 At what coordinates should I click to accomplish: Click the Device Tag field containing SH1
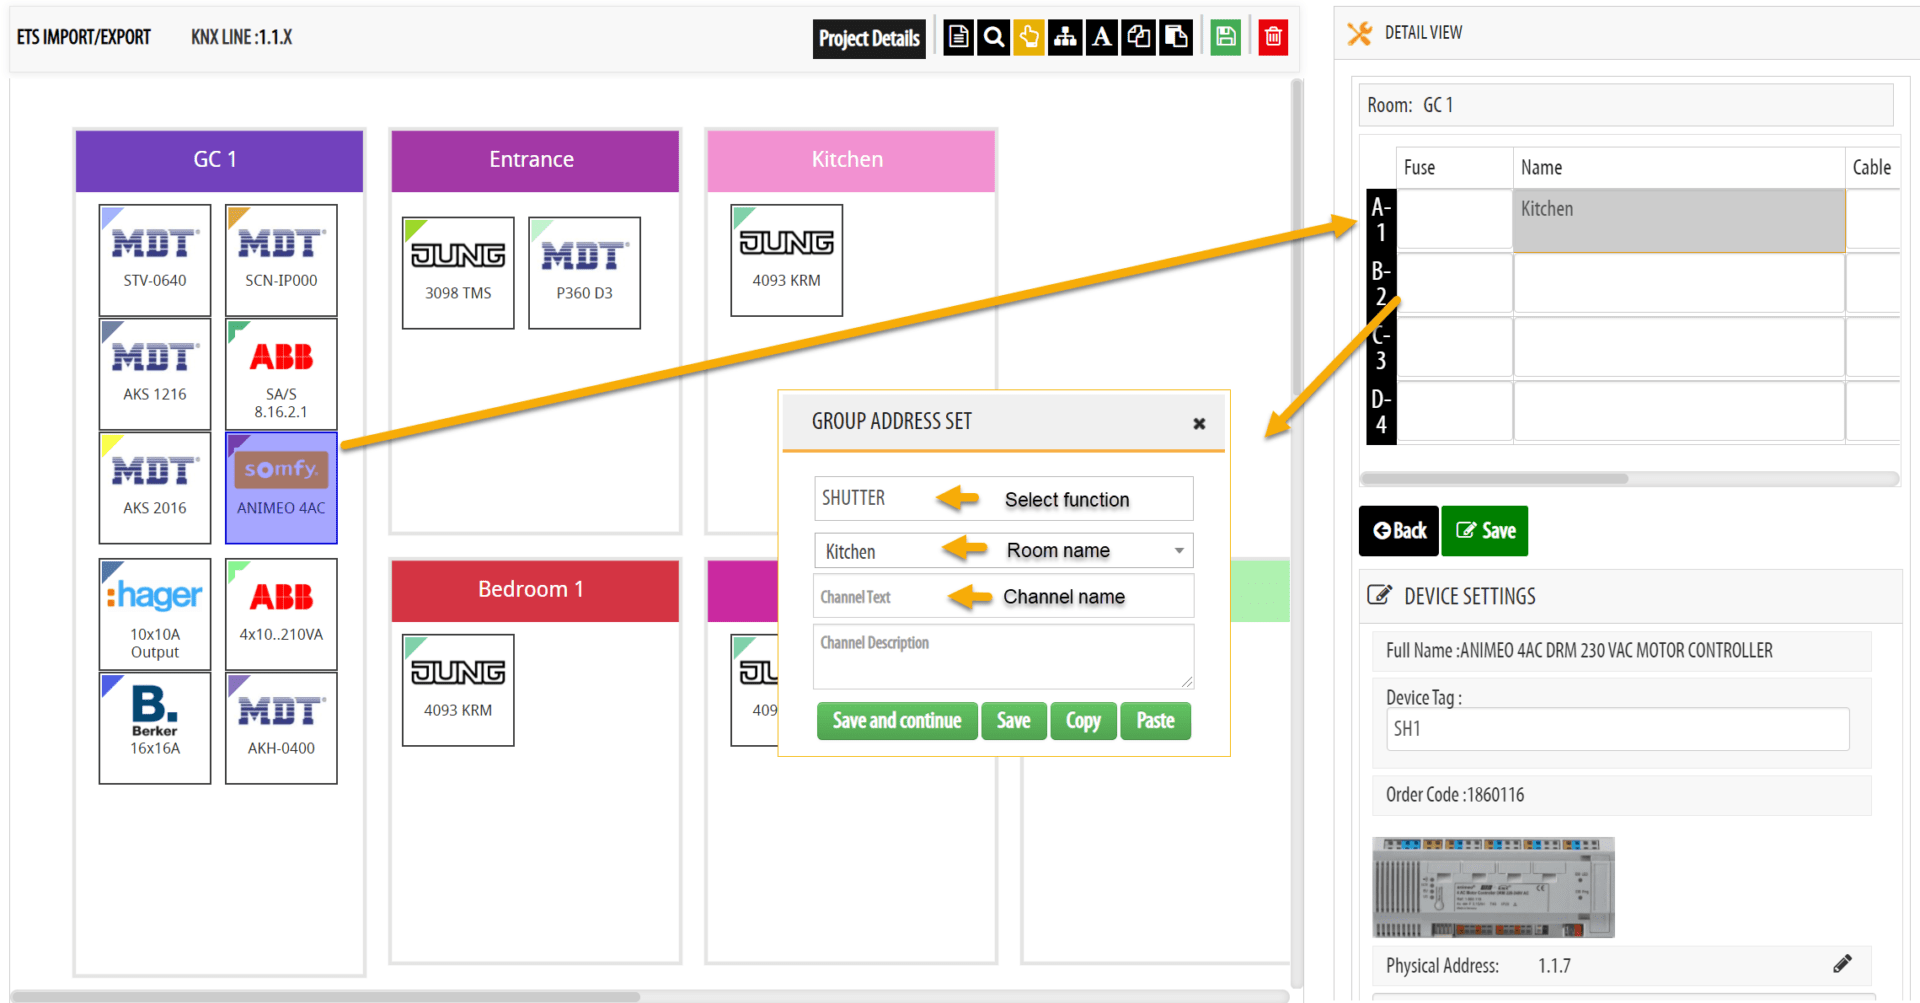(x=1617, y=729)
